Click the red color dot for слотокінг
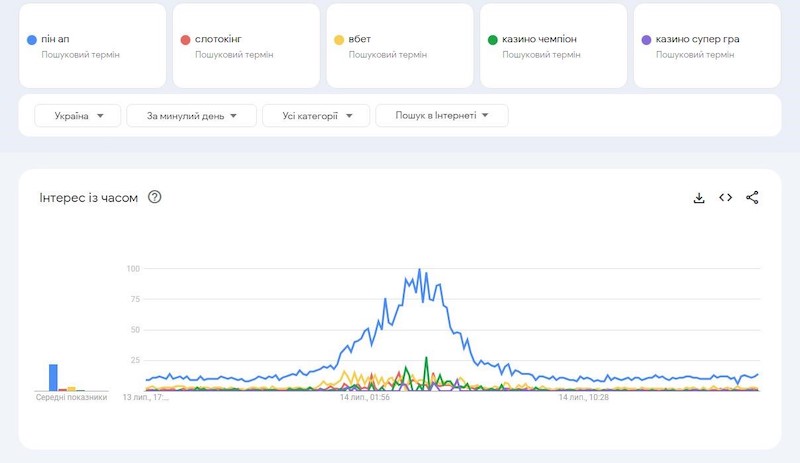 [x=185, y=40]
